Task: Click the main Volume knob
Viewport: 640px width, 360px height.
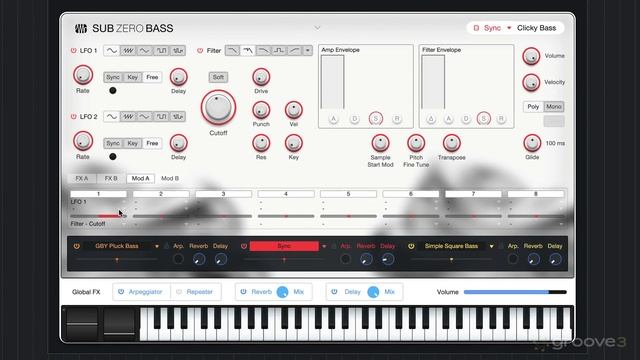Action: pos(531,56)
